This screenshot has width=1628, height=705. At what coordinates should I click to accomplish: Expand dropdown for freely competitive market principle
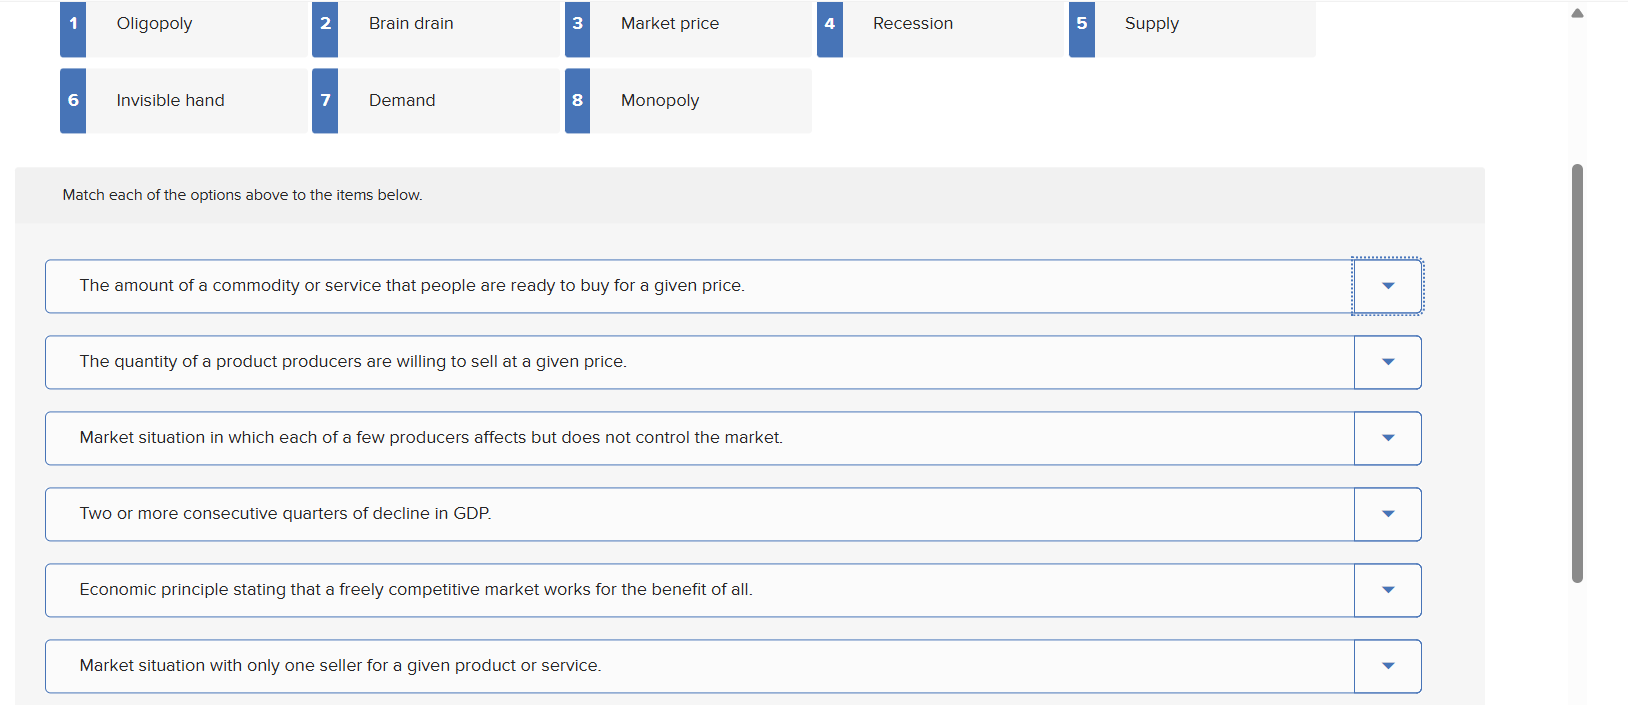click(x=1387, y=590)
